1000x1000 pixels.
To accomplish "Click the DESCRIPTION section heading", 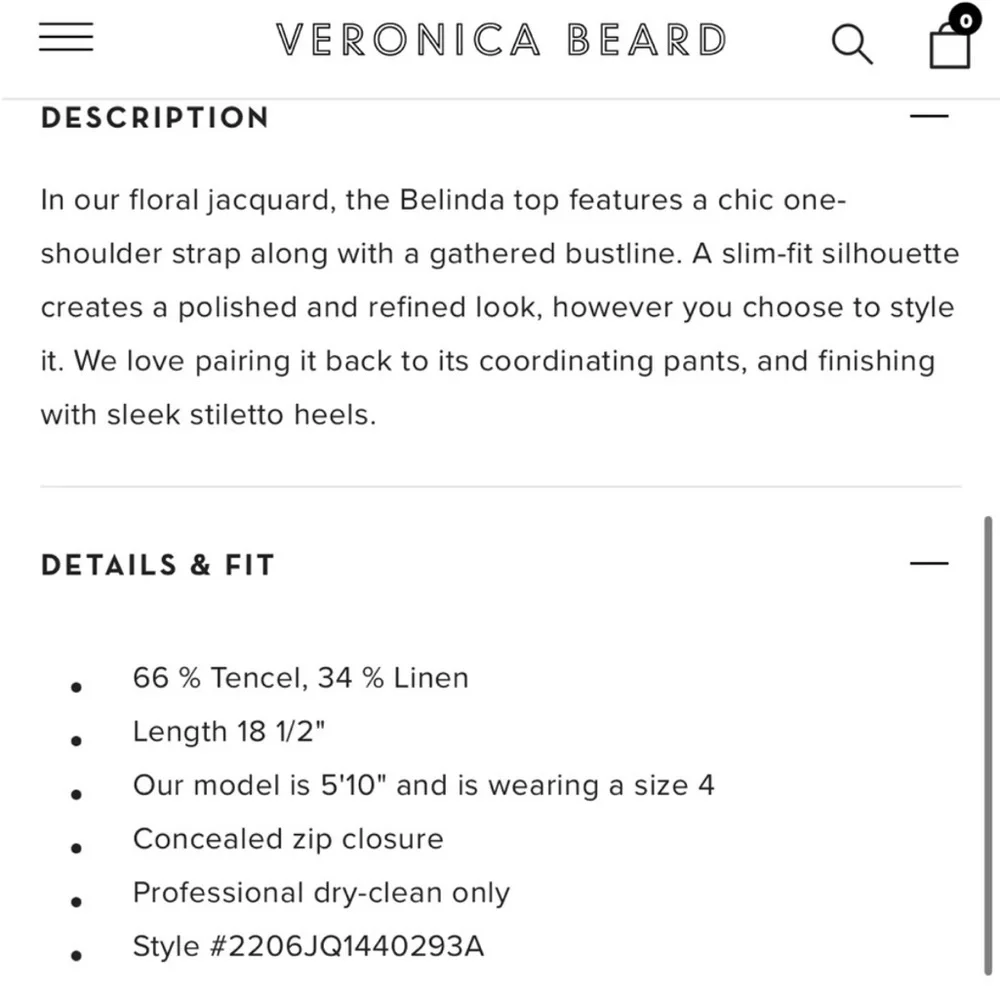I will click(x=154, y=118).
